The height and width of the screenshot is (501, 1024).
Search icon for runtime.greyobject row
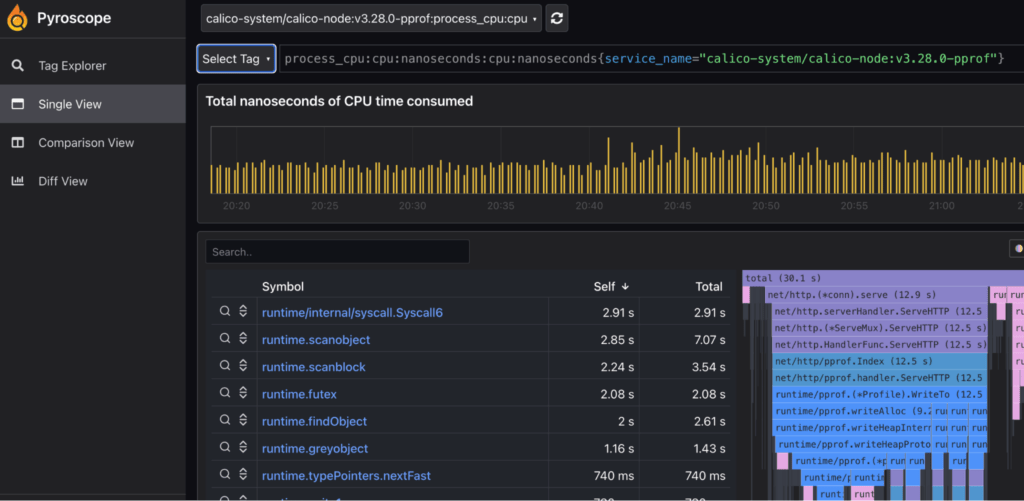[225, 447]
